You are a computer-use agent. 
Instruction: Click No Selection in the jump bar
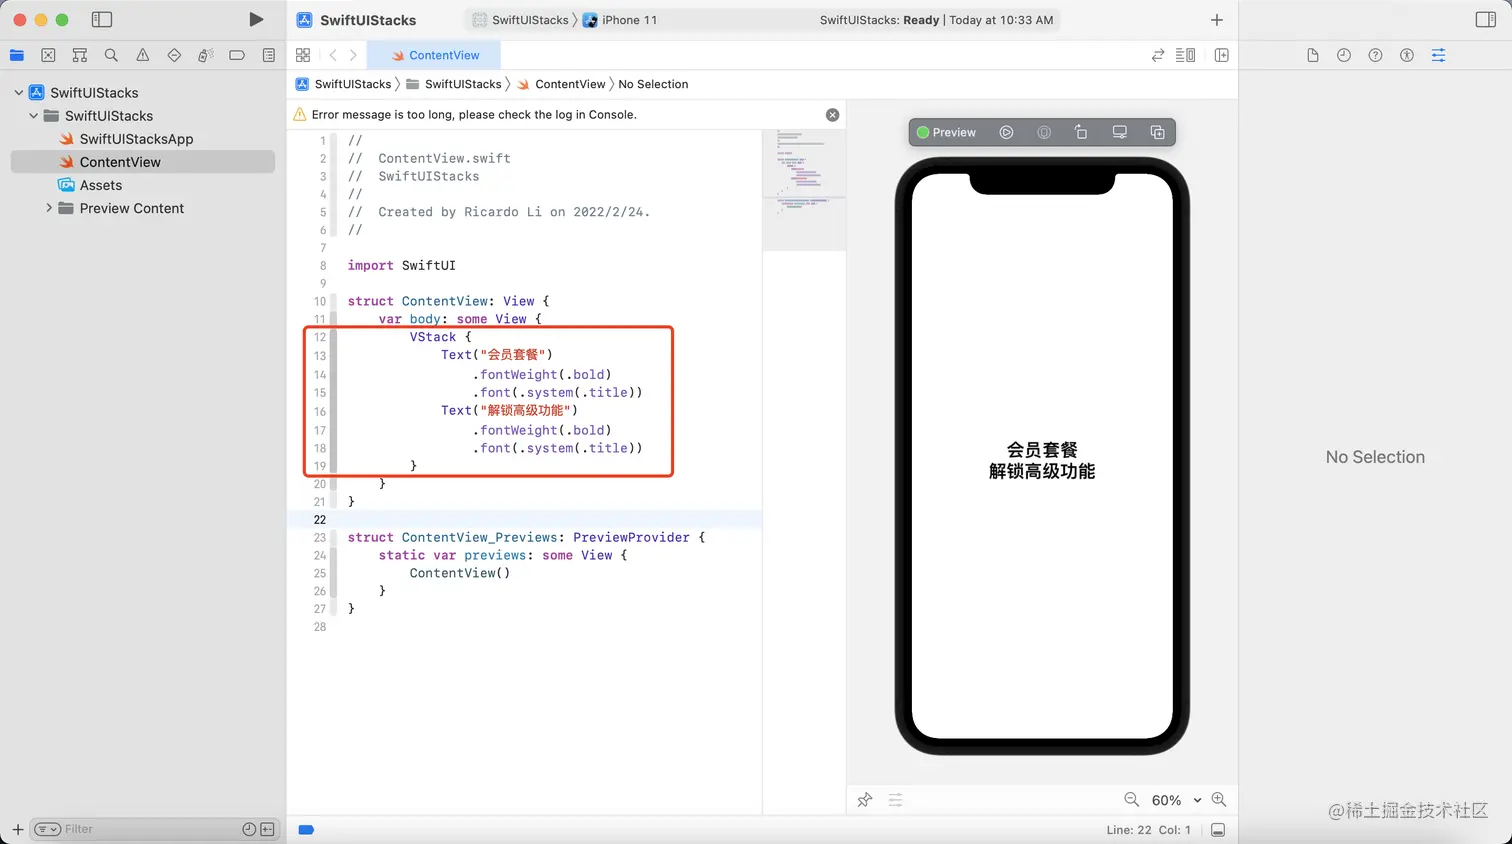pyautogui.click(x=653, y=84)
